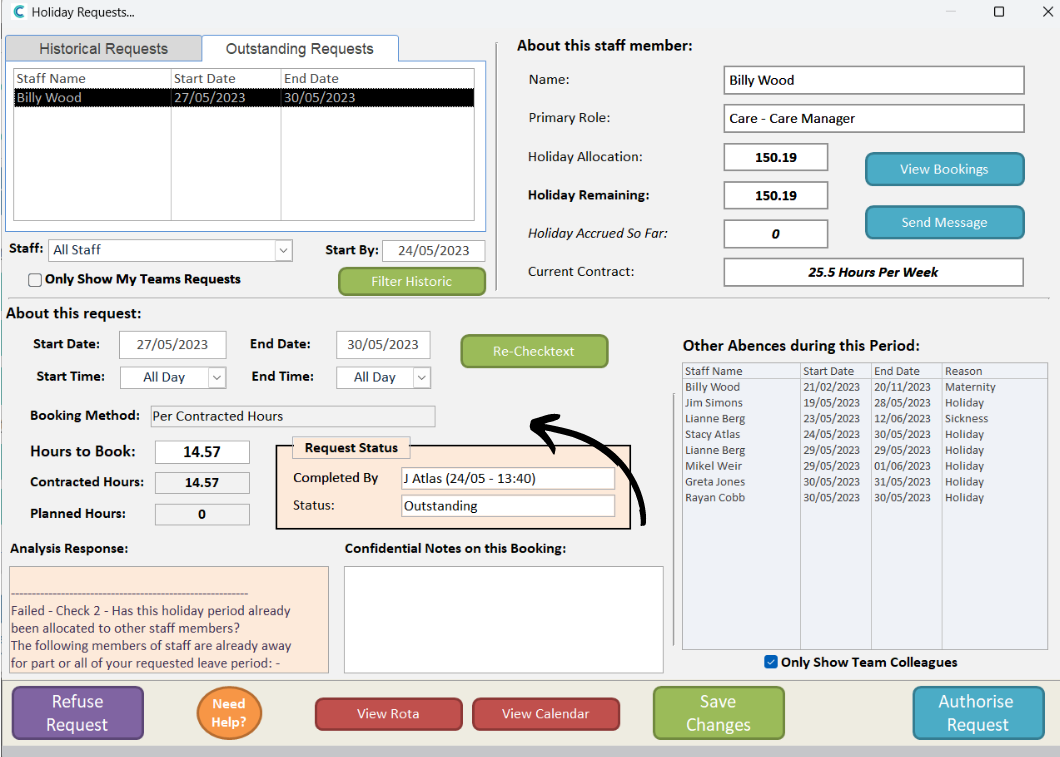This screenshot has height=757, width=1060.
Task: Click the app logo icon in title bar
Action: pyautogui.click(x=18, y=12)
